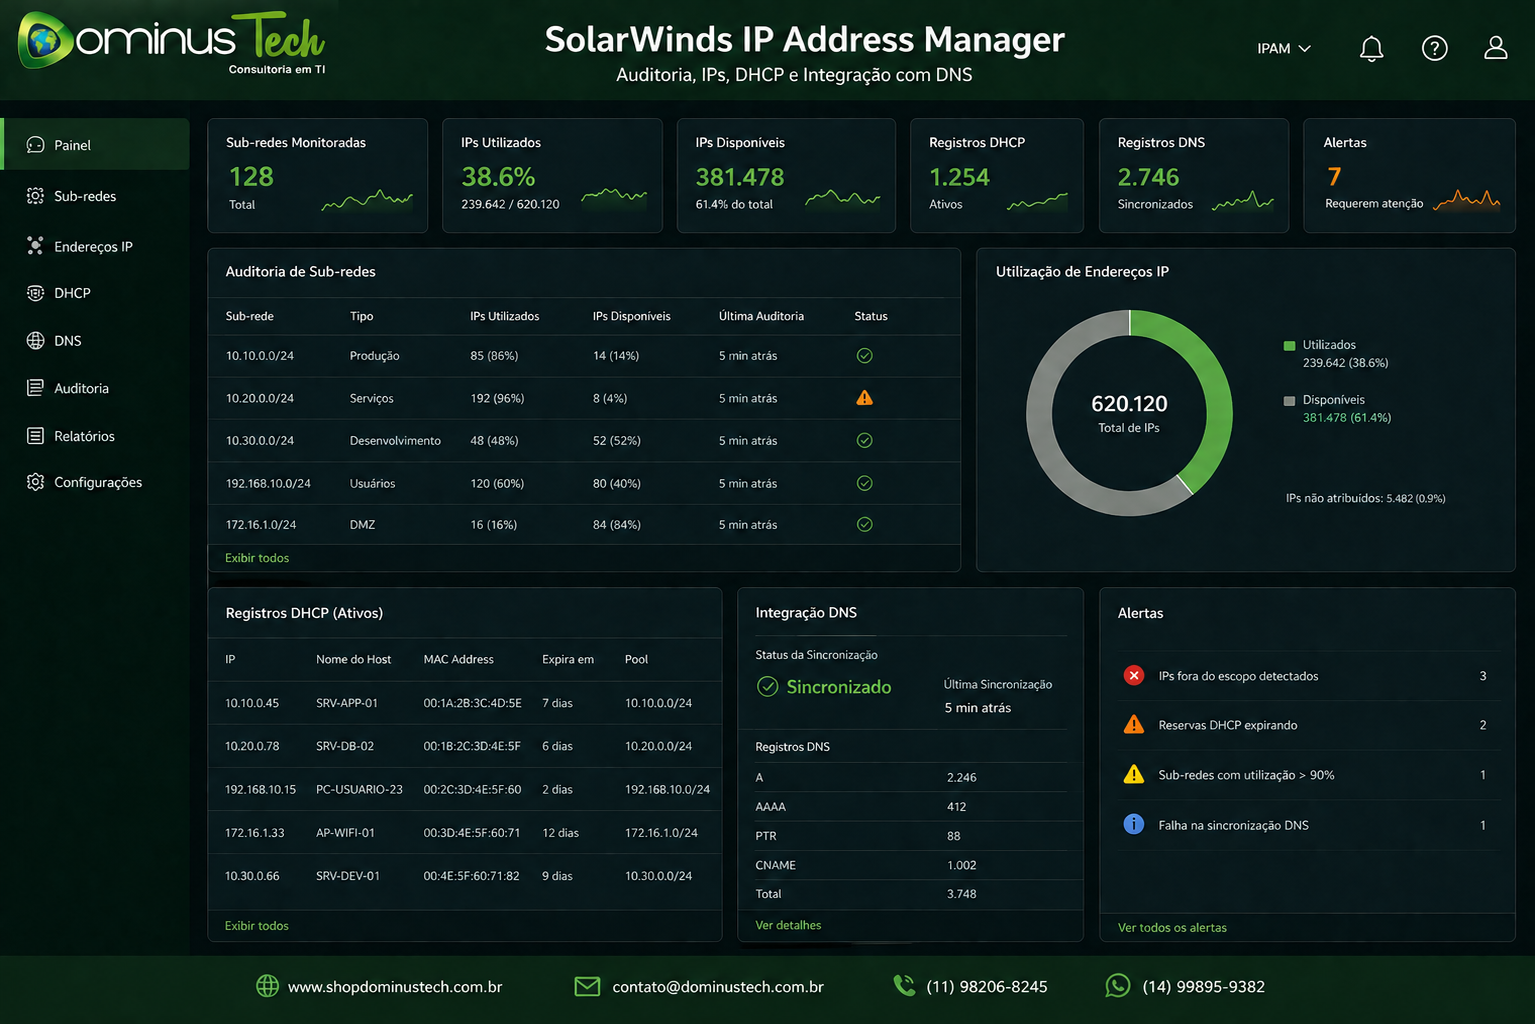This screenshot has width=1535, height=1024.
Task: Click the help question mark icon
Action: (x=1434, y=48)
